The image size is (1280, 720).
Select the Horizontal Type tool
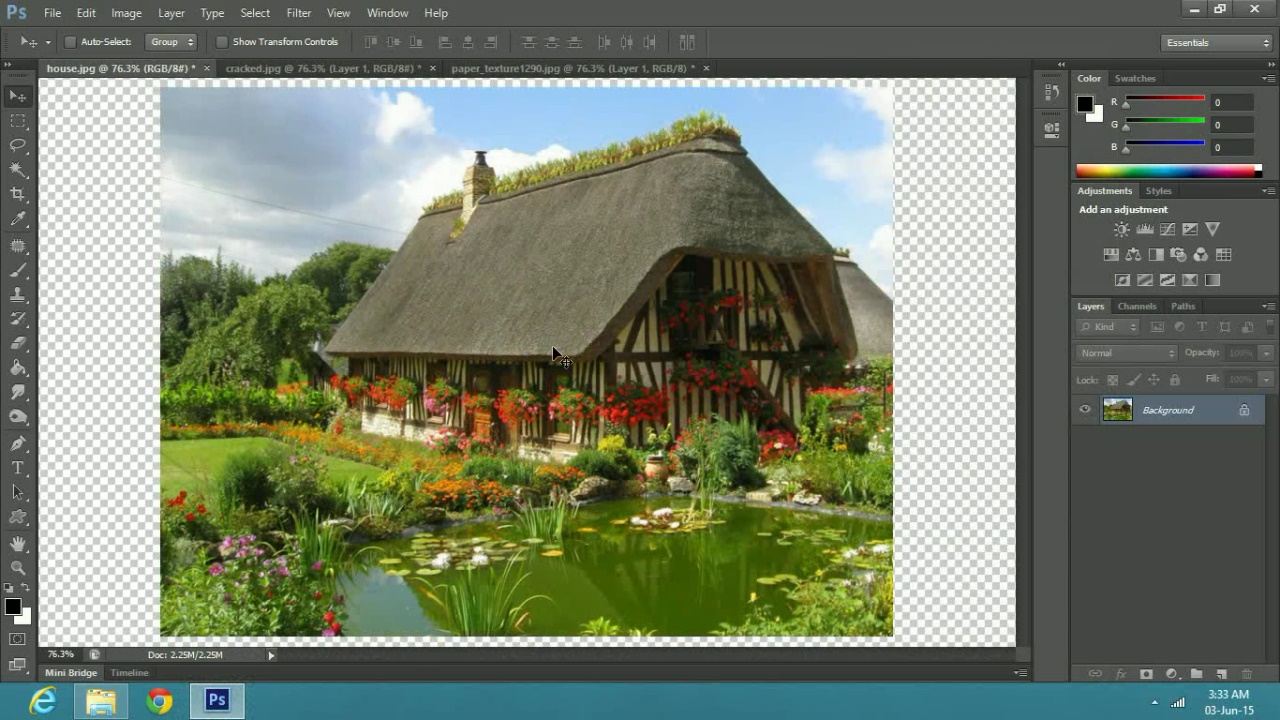[x=18, y=468]
